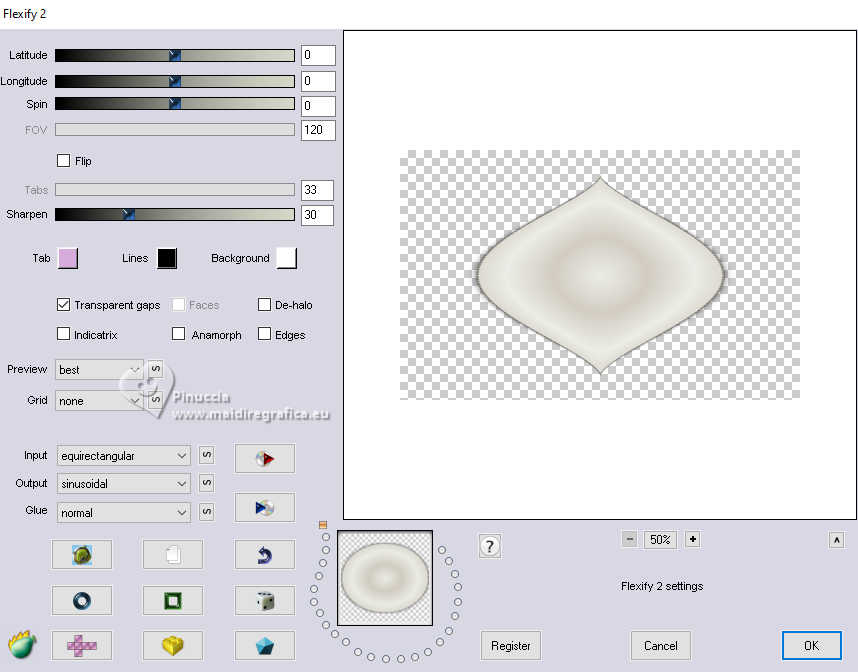Click the dice randomize button

tap(265, 600)
